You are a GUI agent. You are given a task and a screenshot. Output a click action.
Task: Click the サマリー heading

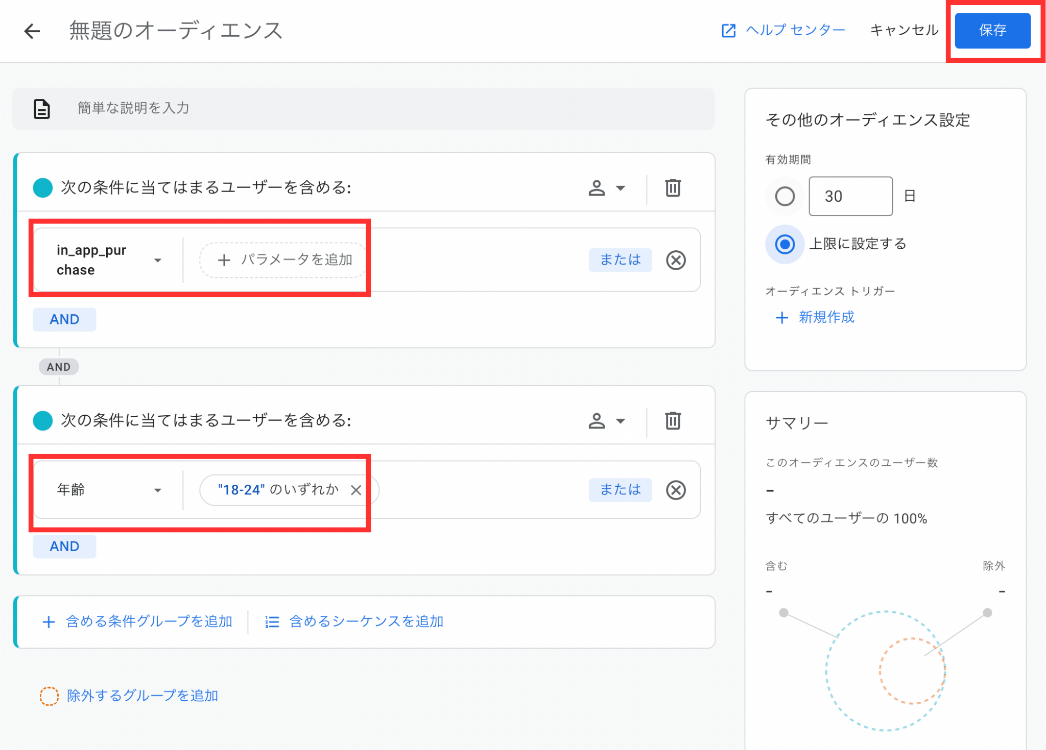click(x=797, y=423)
